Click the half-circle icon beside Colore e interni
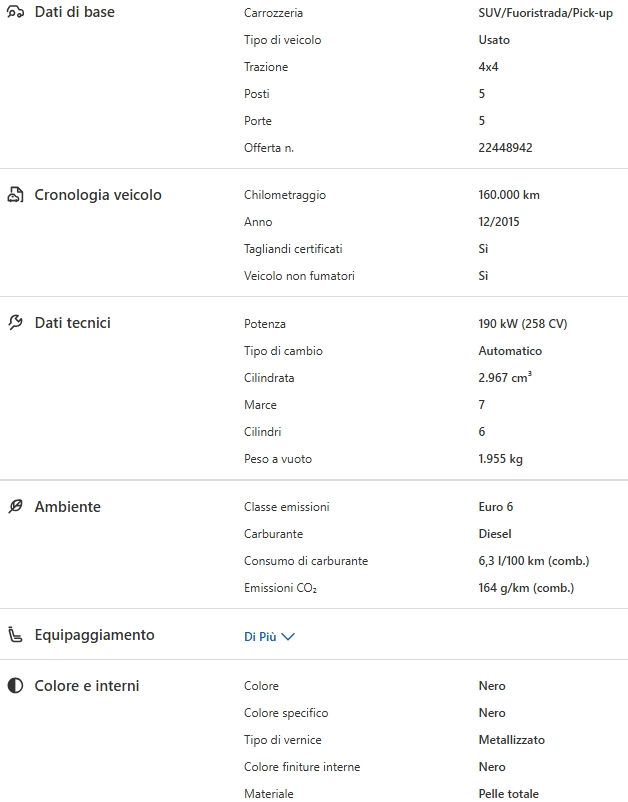Image resolution: width=628 pixels, height=802 pixels. click(x=15, y=686)
